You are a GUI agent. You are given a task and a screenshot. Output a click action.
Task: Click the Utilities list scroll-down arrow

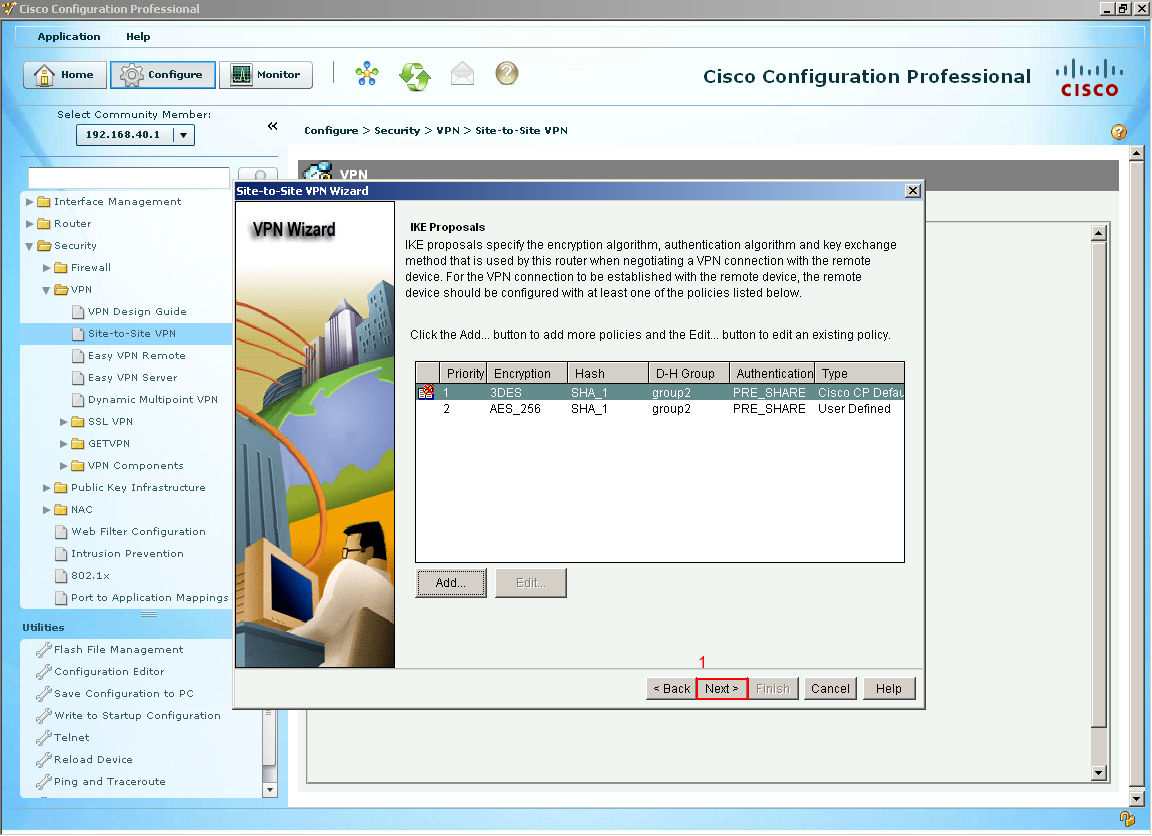coord(270,790)
